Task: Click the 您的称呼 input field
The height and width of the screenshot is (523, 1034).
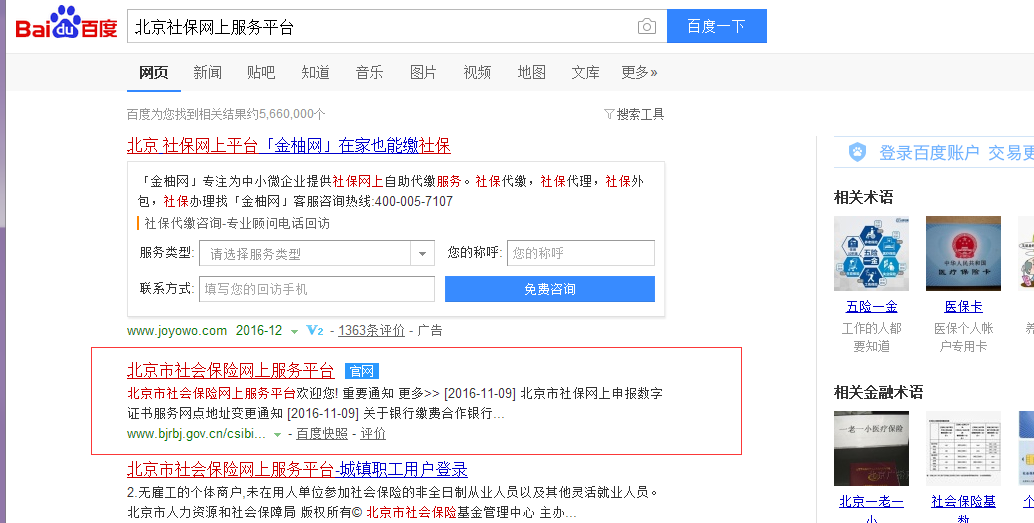Action: point(581,253)
